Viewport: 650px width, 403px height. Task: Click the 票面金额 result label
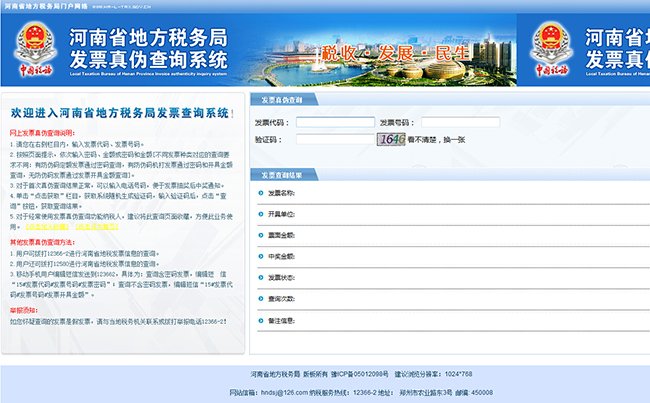(281, 235)
